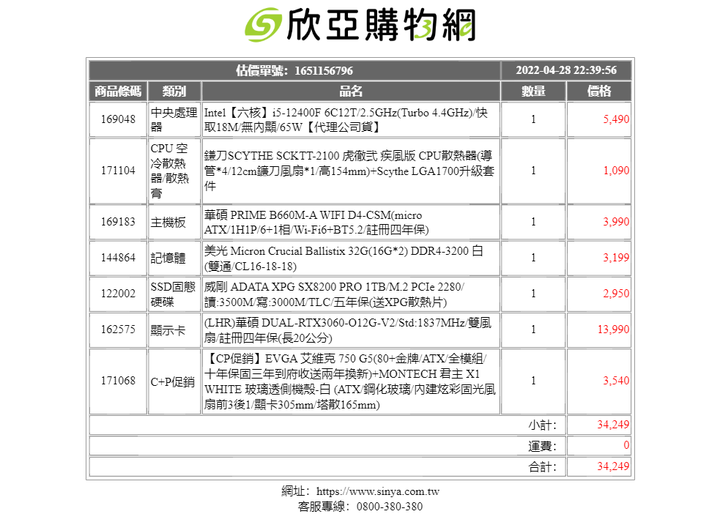Image resolution: width=720 pixels, height=514 pixels.
Task: Select the total amount next to 合計
Action: tap(613, 467)
